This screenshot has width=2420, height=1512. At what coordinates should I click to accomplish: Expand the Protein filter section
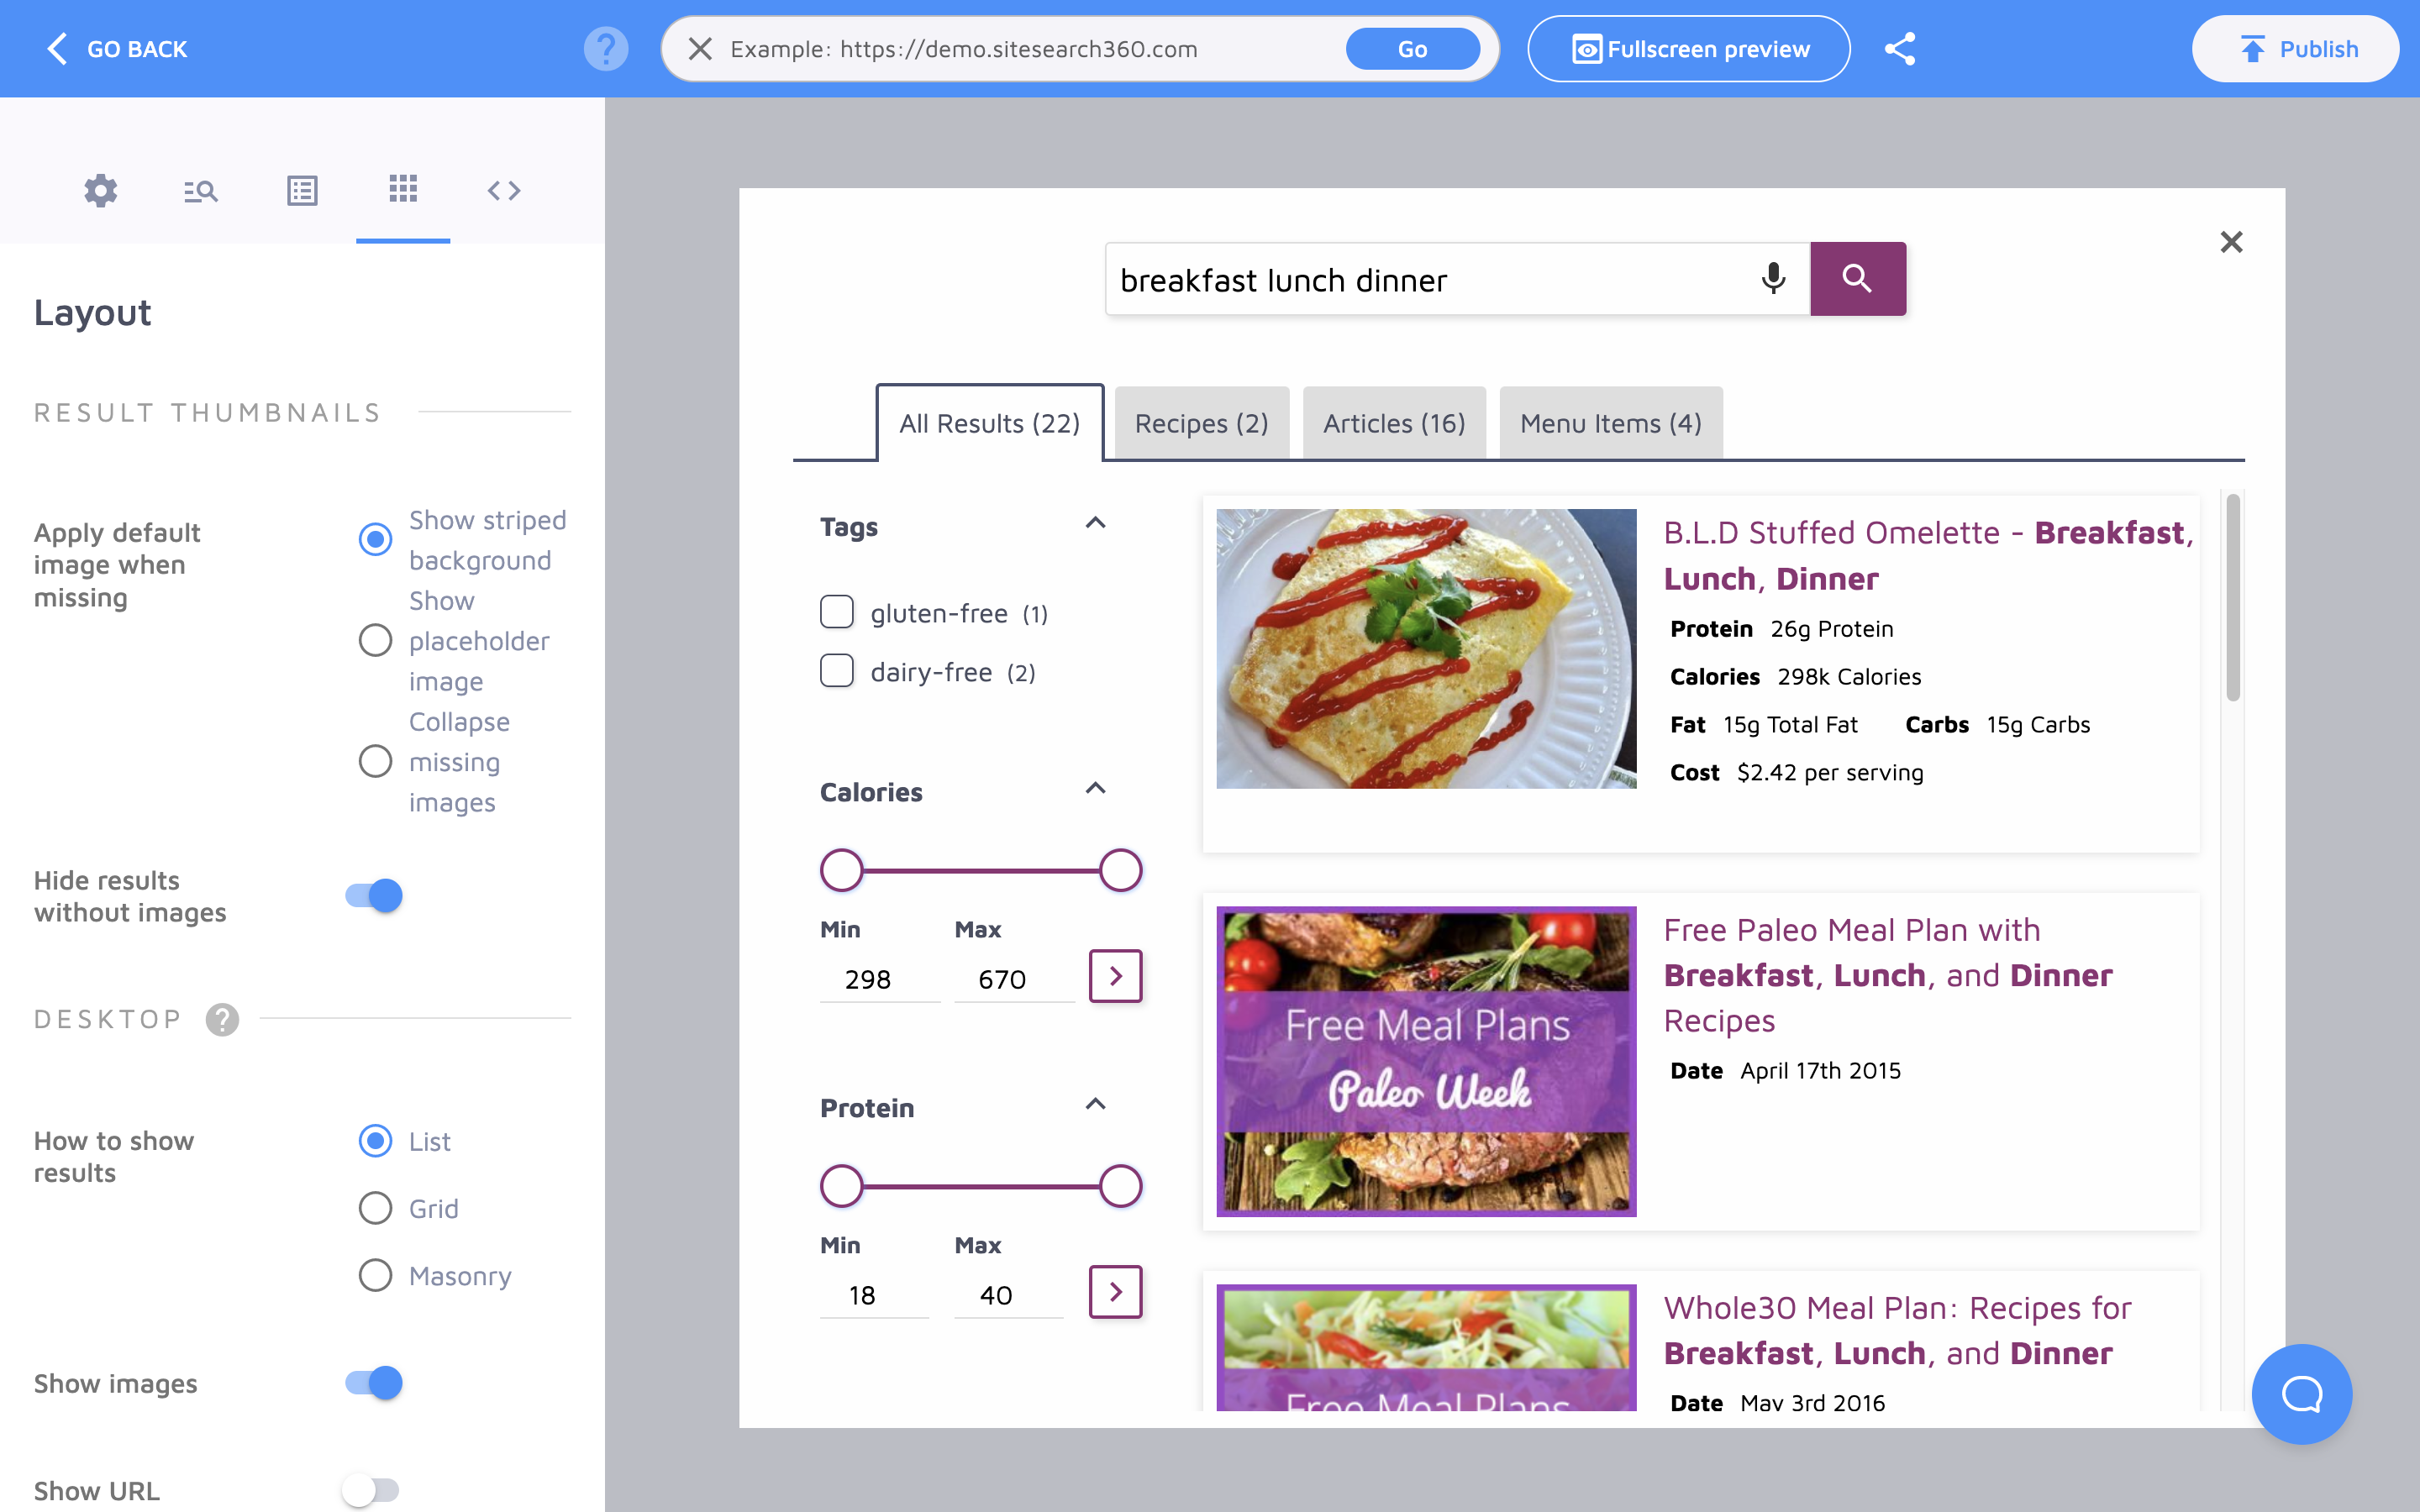(x=1094, y=1106)
